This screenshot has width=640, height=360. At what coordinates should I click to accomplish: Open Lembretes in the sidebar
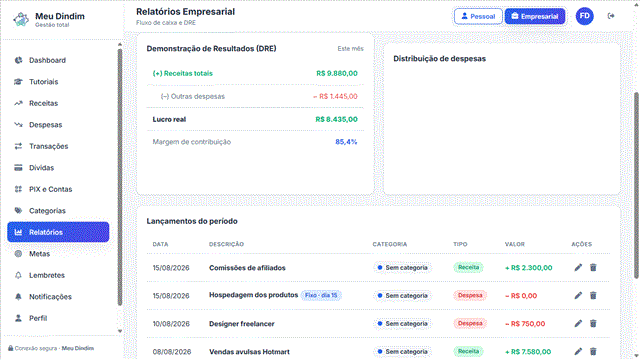click(58, 275)
